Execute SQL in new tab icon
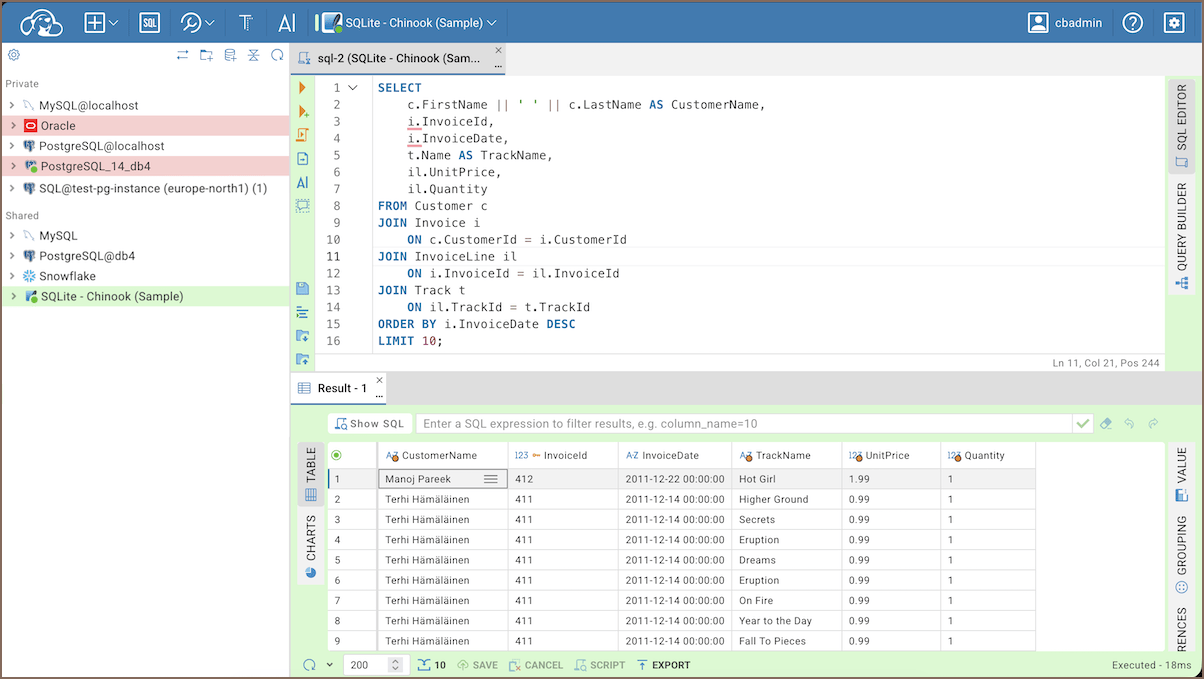 [303, 111]
